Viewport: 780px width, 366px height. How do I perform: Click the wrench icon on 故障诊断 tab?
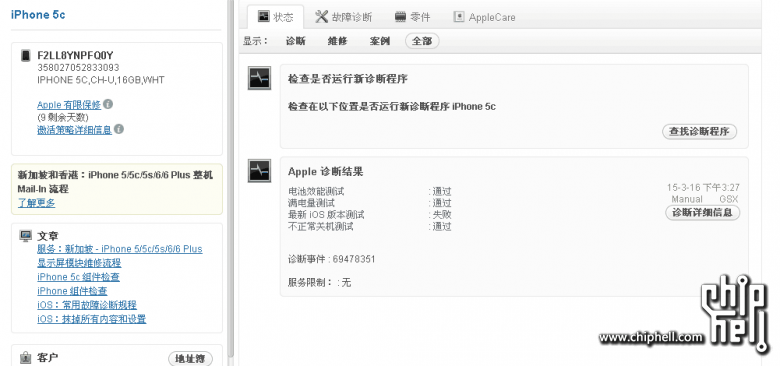pyautogui.click(x=321, y=16)
